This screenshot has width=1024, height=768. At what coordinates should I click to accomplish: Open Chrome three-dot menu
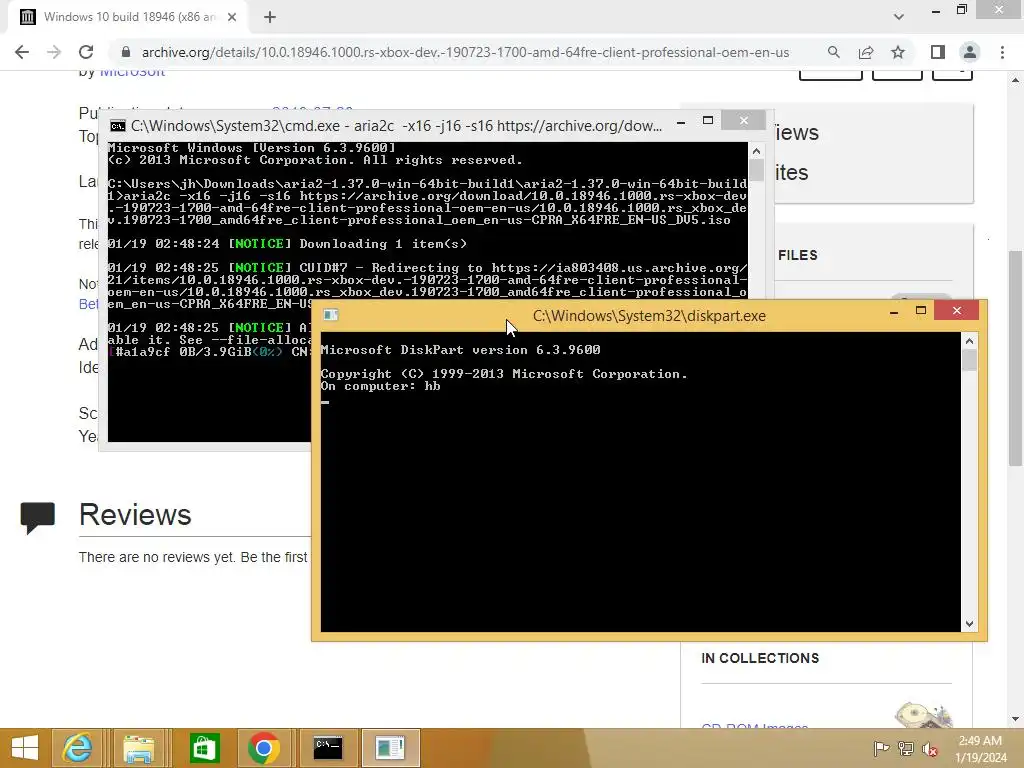point(1002,52)
